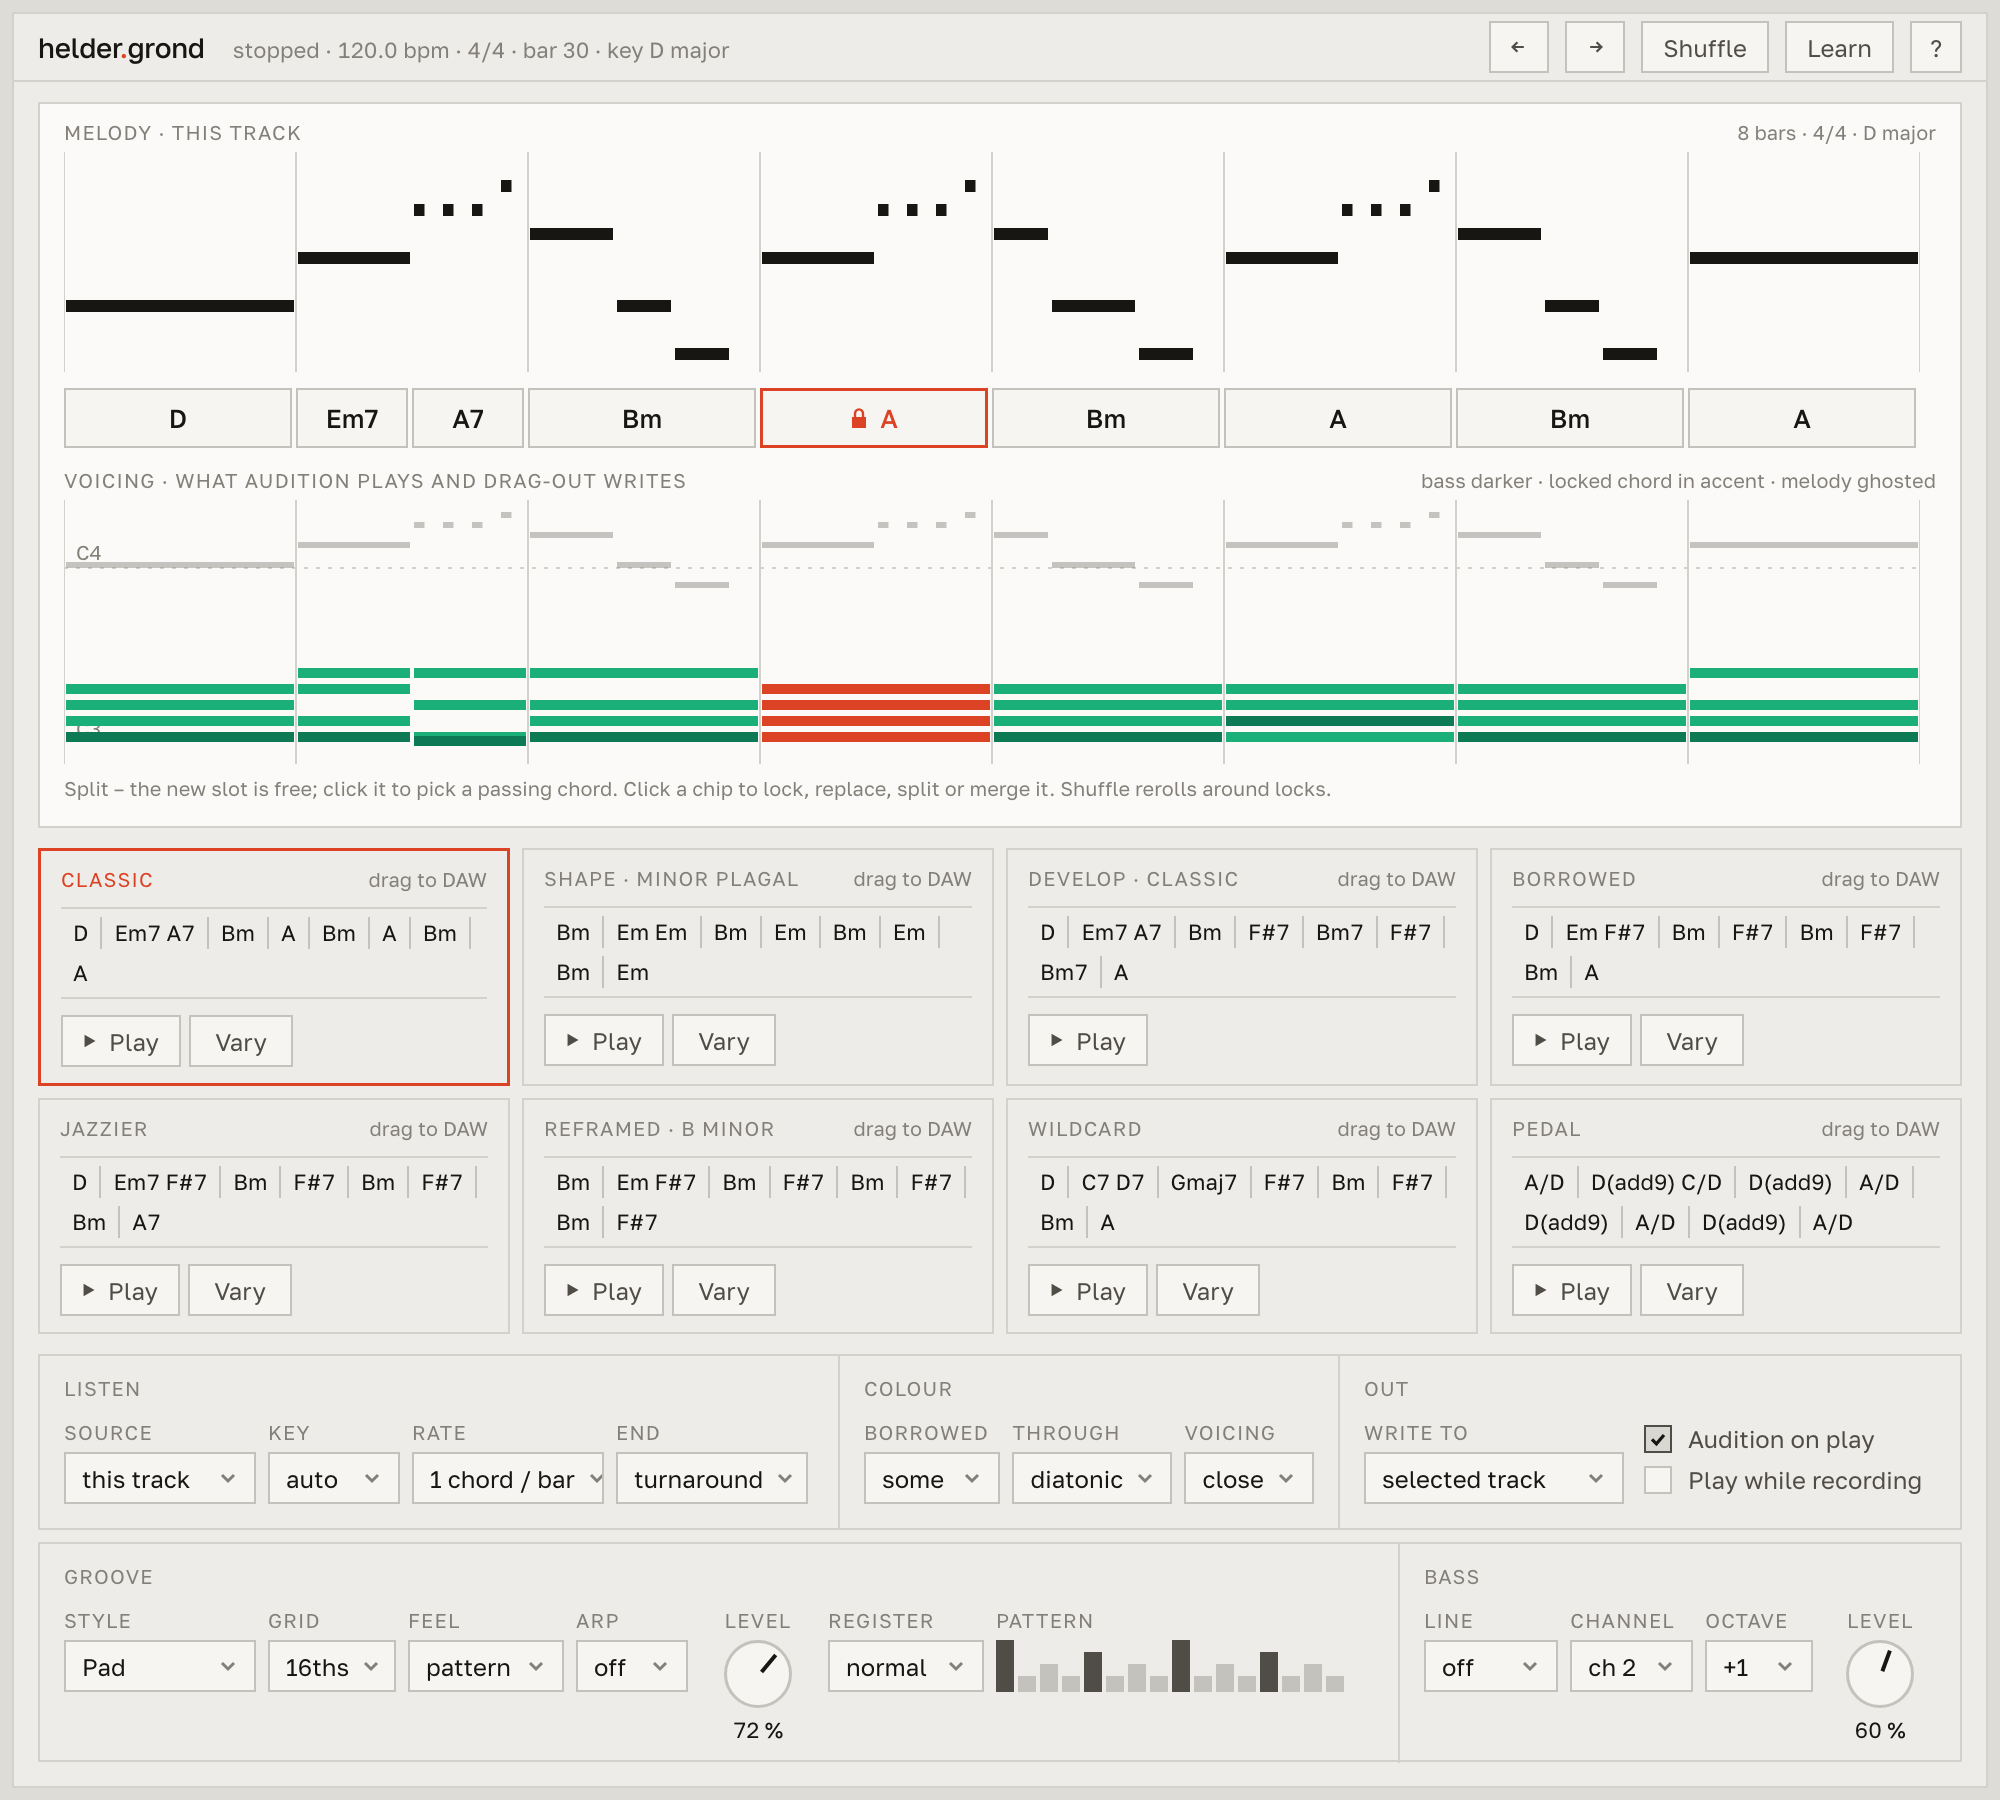Click the Gmaj7 chord in Wildcard card
The width and height of the screenshot is (2000, 1800).
(x=1204, y=1182)
